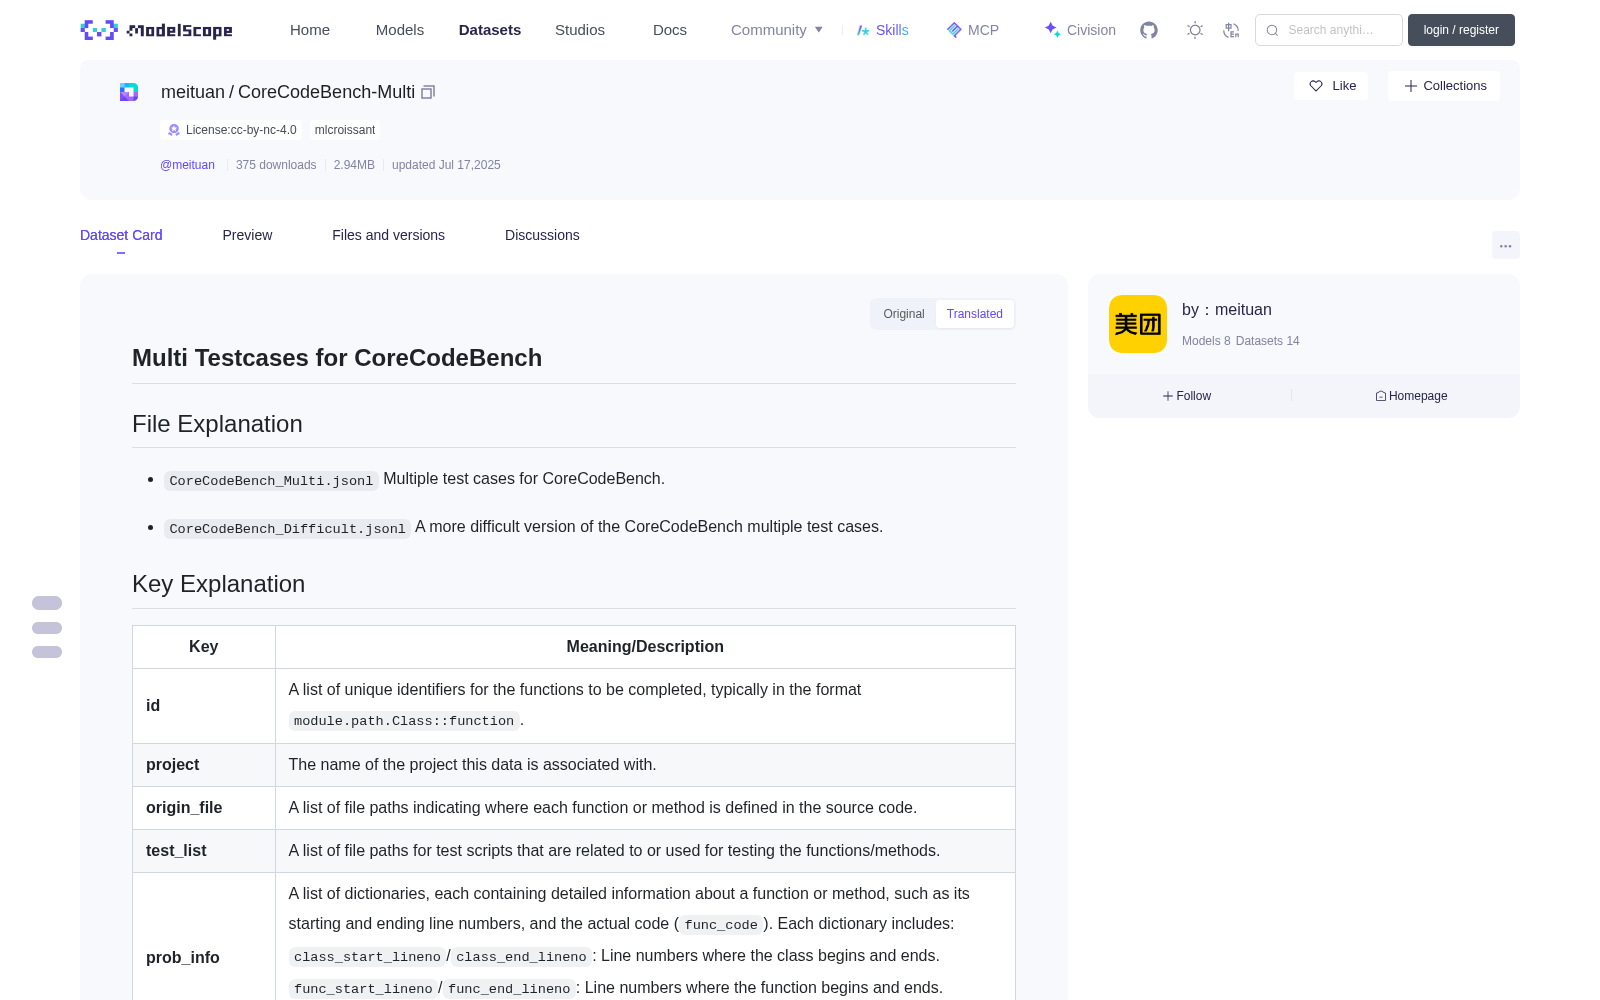The height and width of the screenshot is (1000, 1600).
Task: Toggle the light/dark theme sun icon
Action: [x=1195, y=30]
